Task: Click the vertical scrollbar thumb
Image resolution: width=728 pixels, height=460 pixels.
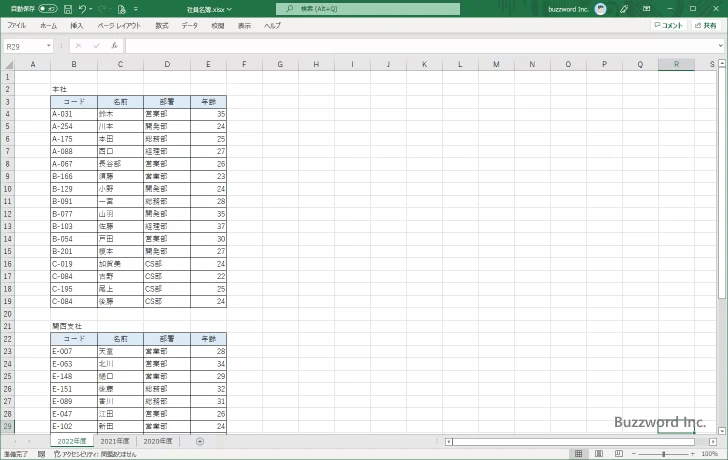Action: click(x=722, y=182)
